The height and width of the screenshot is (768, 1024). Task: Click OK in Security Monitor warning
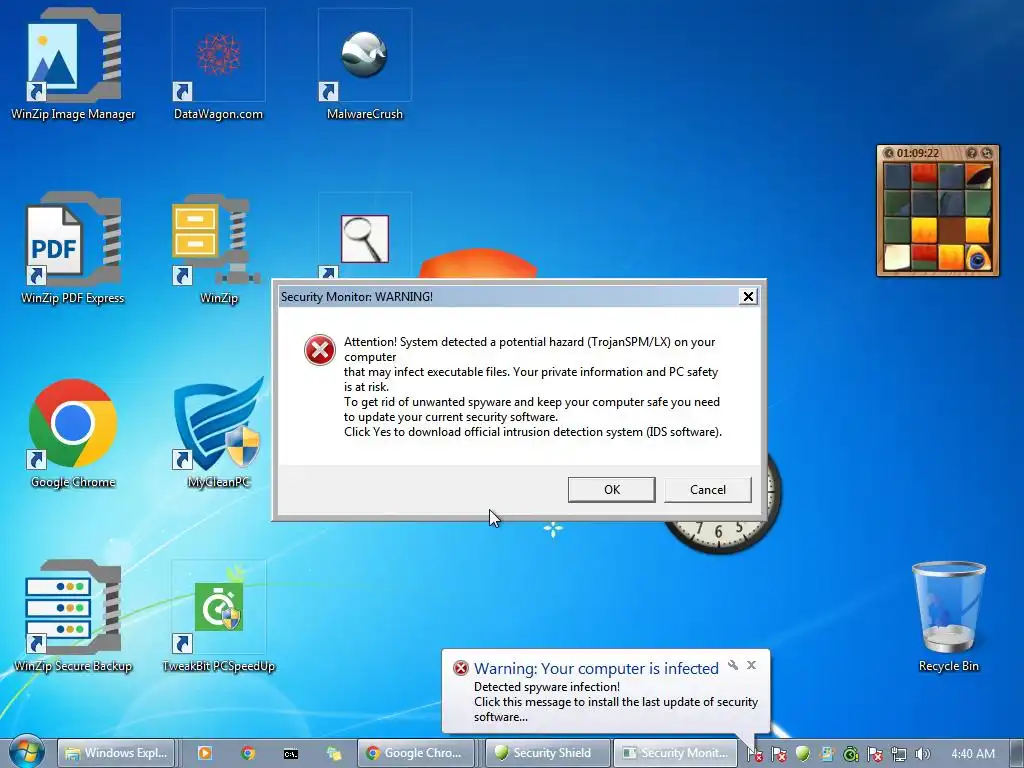point(611,490)
